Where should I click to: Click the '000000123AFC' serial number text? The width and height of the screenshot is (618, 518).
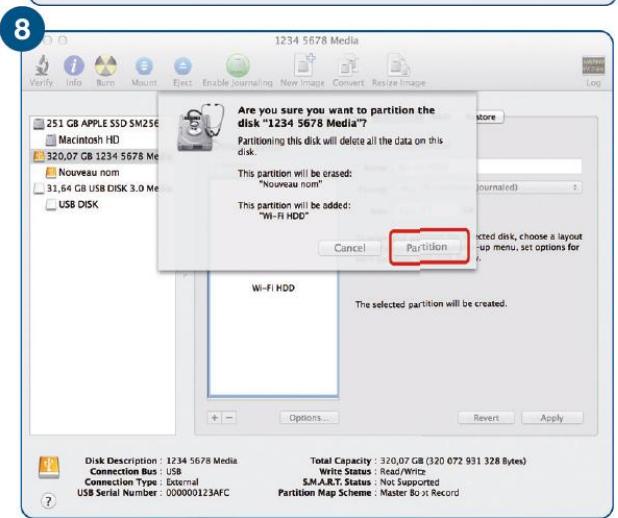(x=197, y=493)
